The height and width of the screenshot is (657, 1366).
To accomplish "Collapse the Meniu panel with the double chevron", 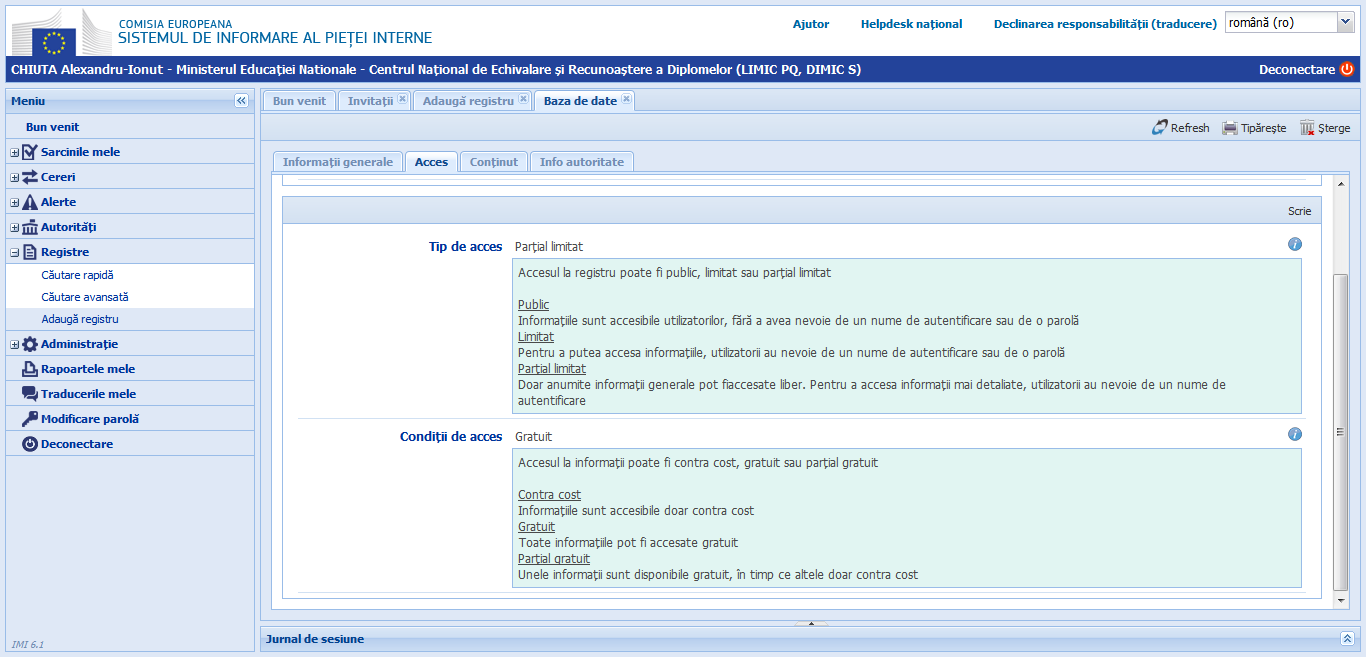I will [x=241, y=99].
